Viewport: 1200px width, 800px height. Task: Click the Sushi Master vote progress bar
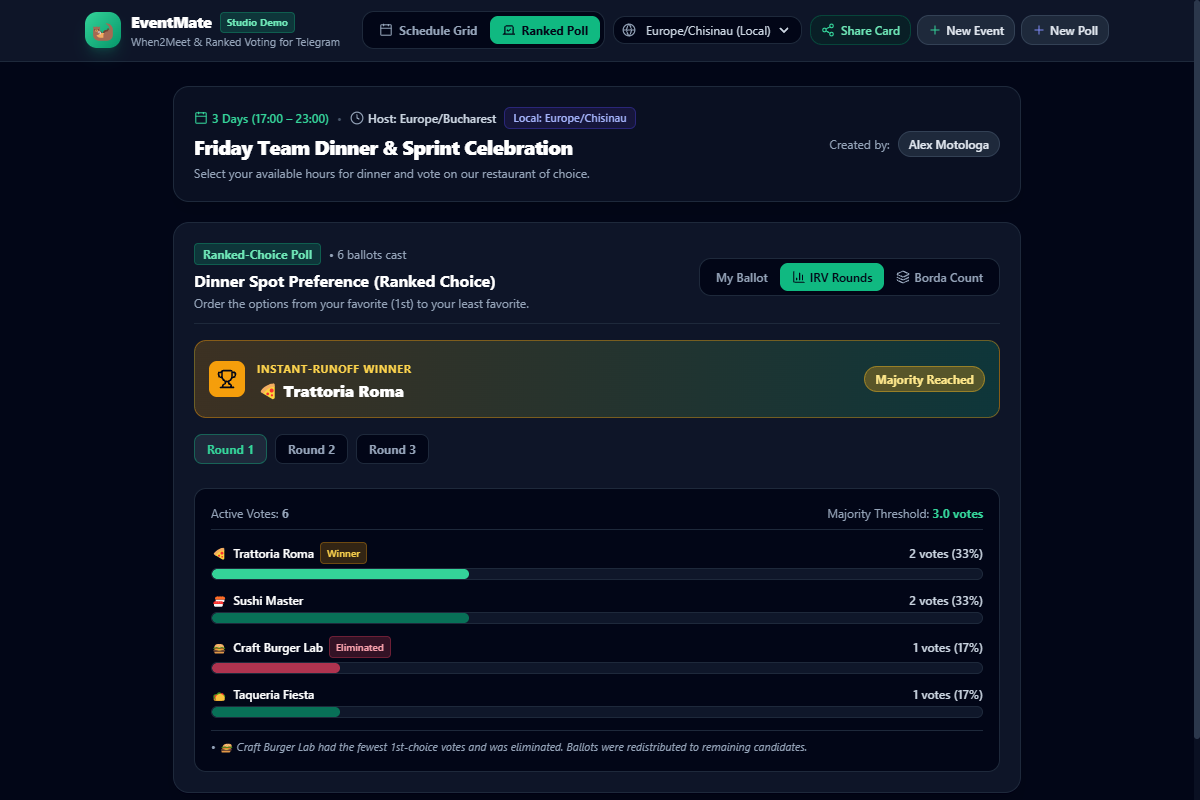pos(597,618)
